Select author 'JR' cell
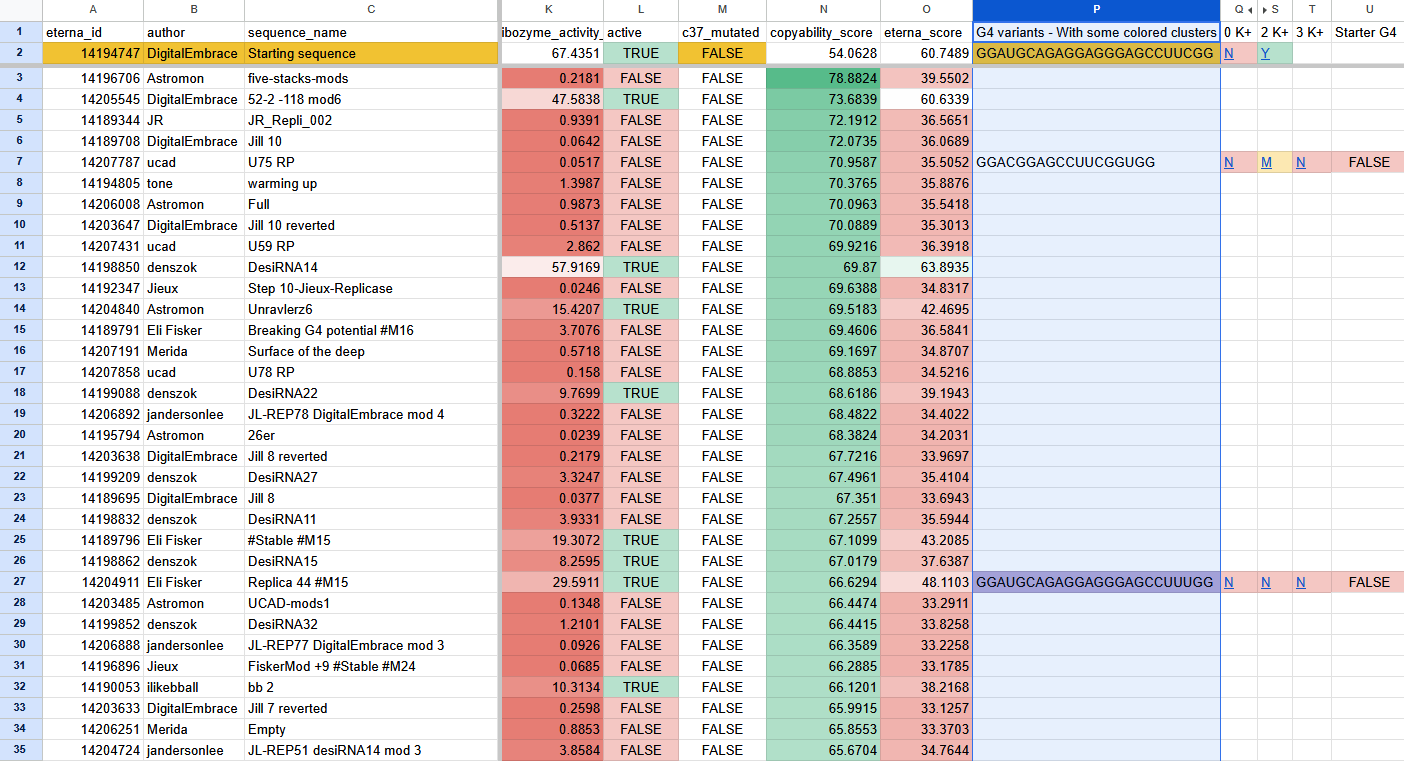 coord(193,120)
